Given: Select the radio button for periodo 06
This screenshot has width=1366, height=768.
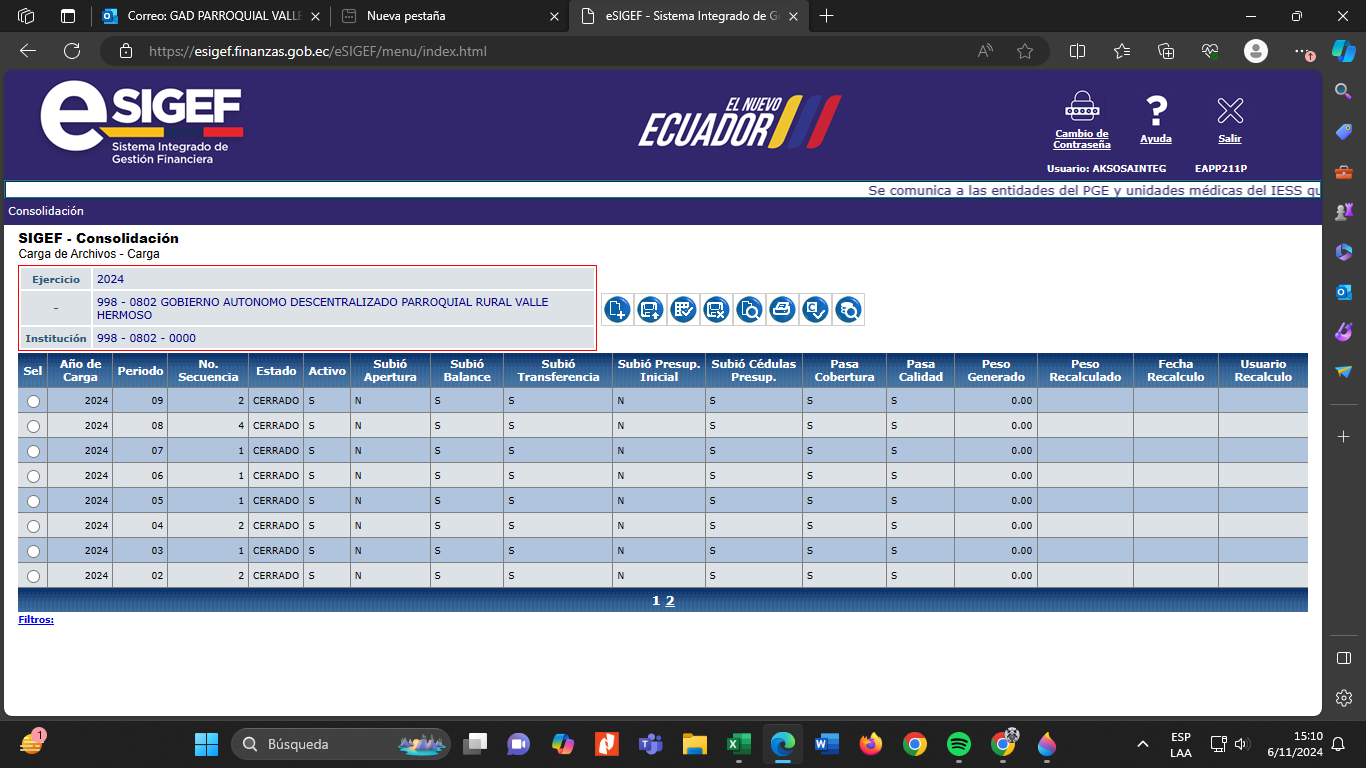Looking at the screenshot, I should pos(33,476).
